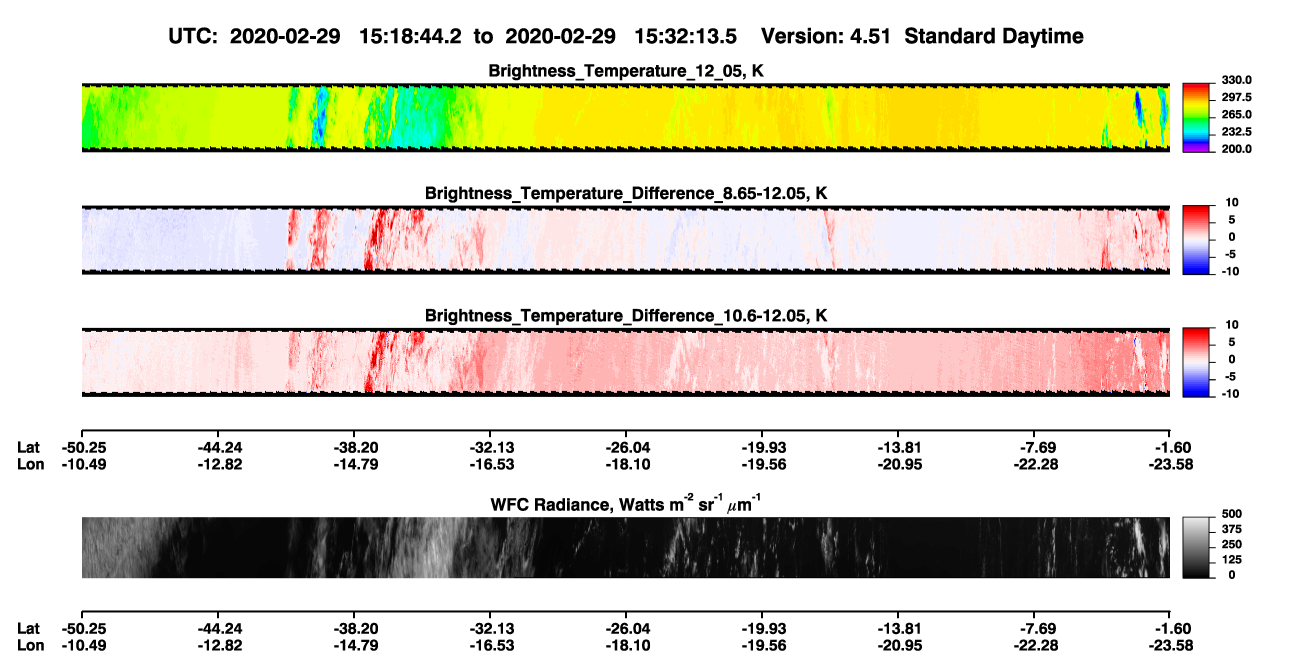The width and height of the screenshot is (1300, 667).
Task: Click the end time '15:32:13.5' in header
Action: (x=685, y=36)
